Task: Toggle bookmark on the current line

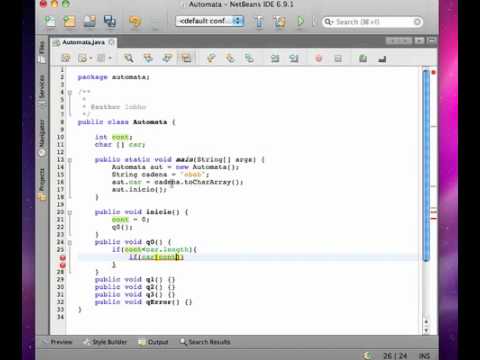Action: click(x=249, y=59)
